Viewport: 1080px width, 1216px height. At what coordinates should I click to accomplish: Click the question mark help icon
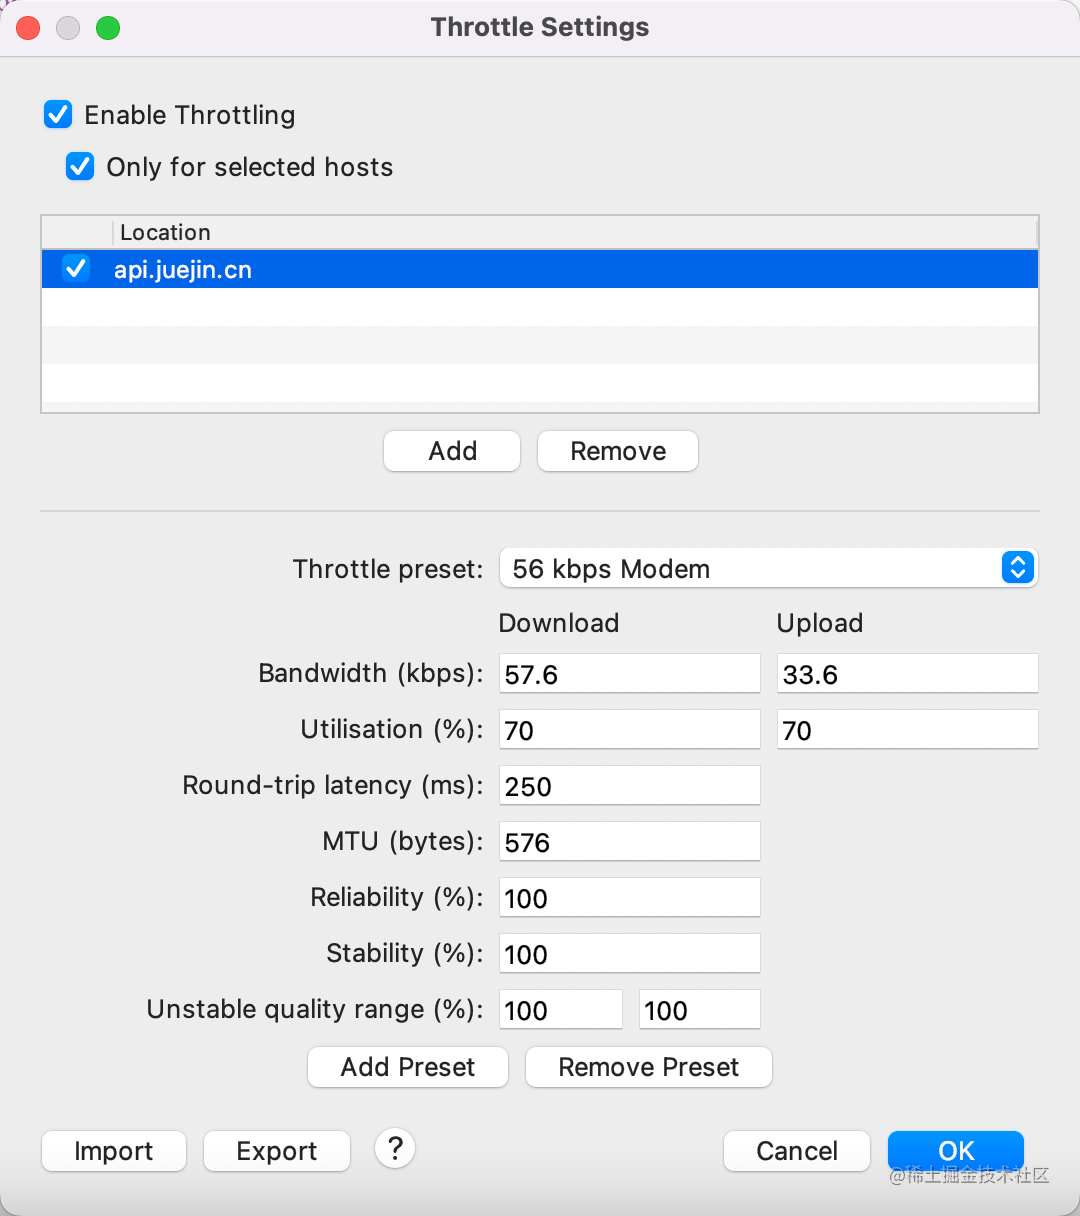395,1148
